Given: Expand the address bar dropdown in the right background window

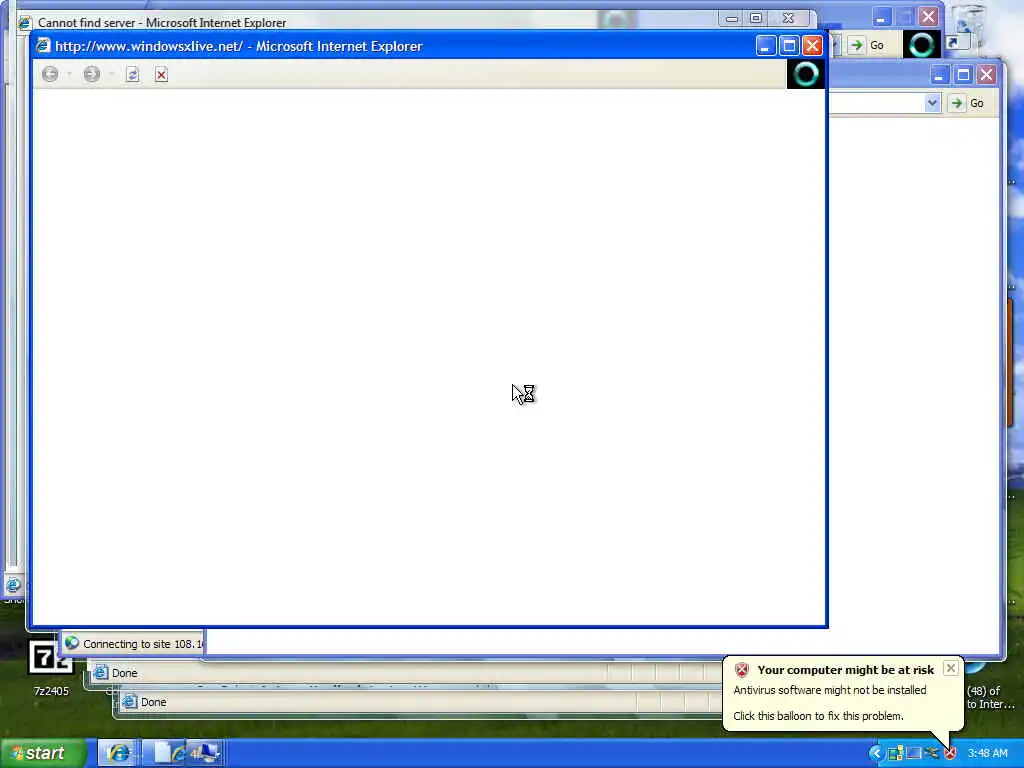Looking at the screenshot, I should click(x=932, y=103).
